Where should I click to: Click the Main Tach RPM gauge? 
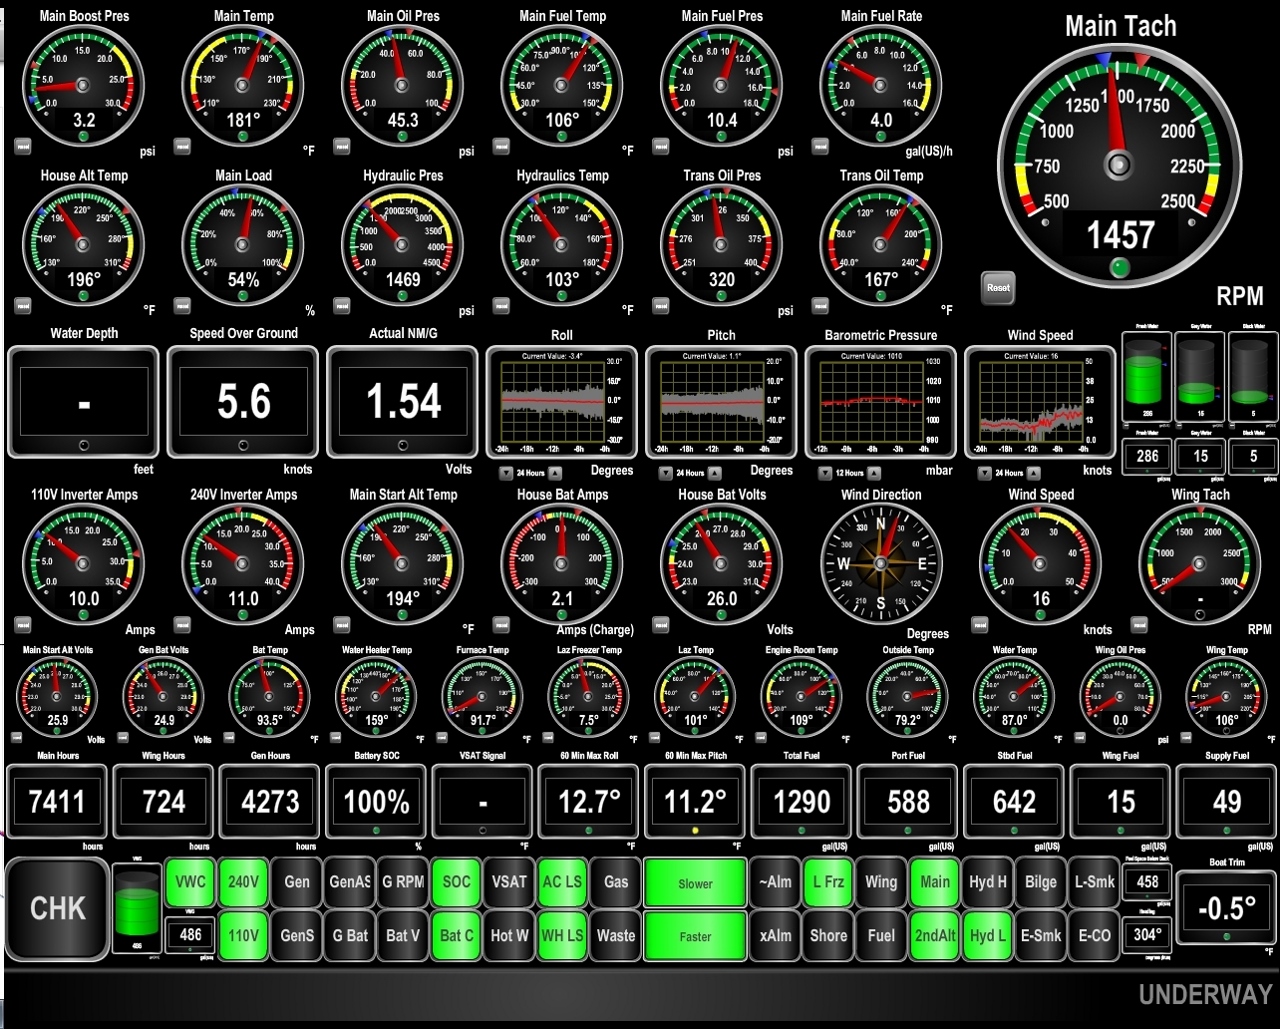pos(1118,165)
